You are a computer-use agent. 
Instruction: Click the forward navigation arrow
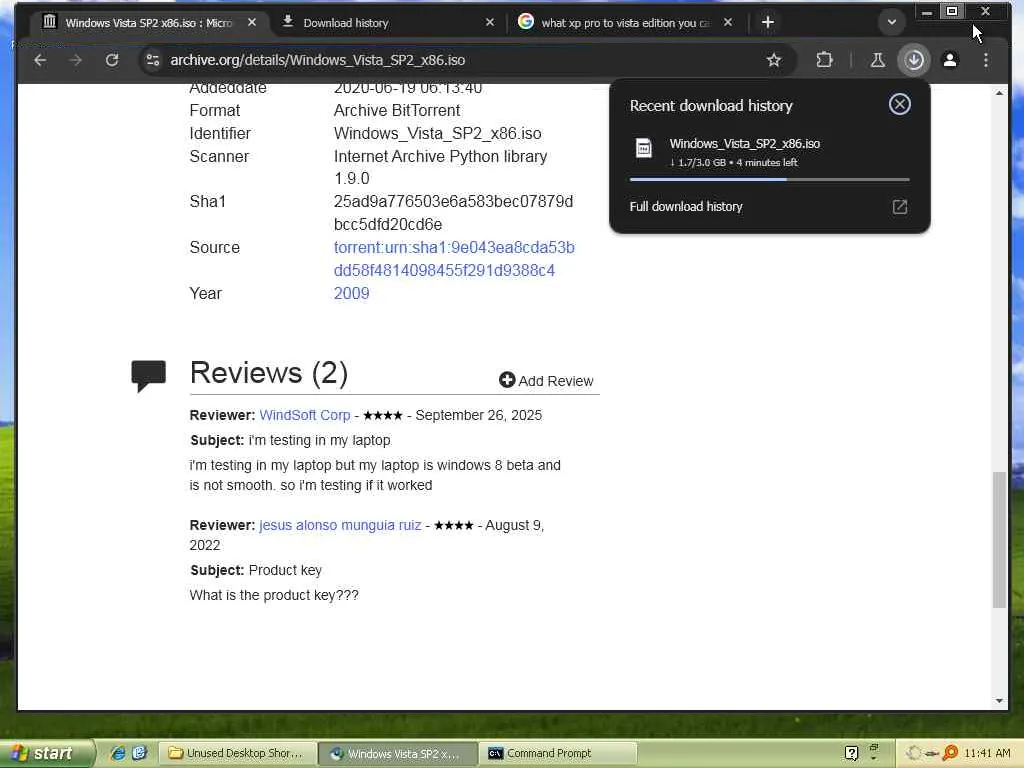tap(76, 60)
